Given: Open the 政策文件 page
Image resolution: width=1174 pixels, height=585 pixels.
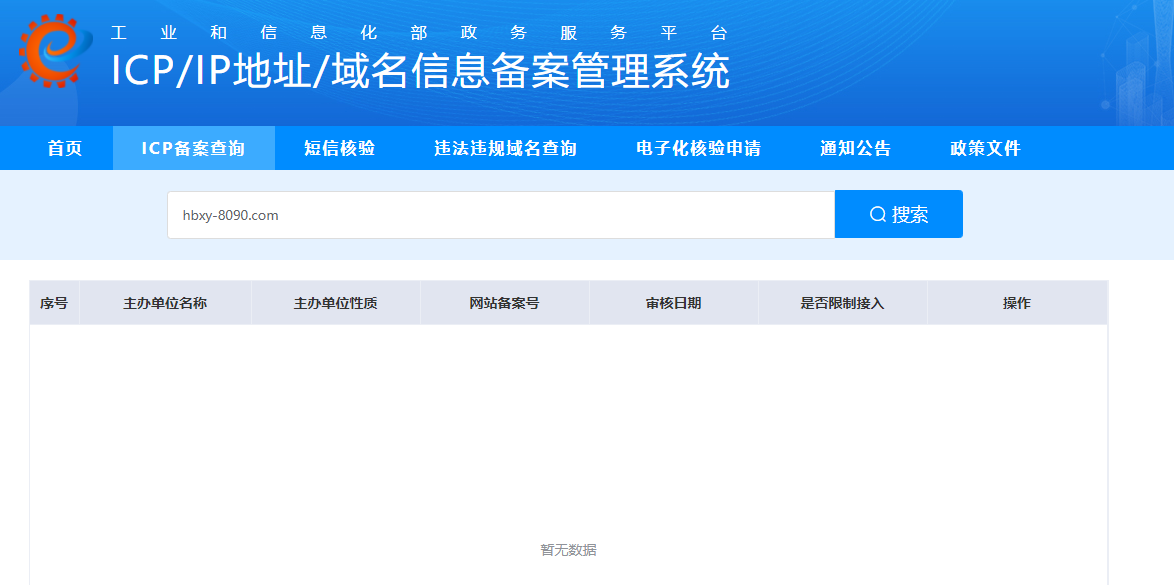Looking at the screenshot, I should [985, 149].
